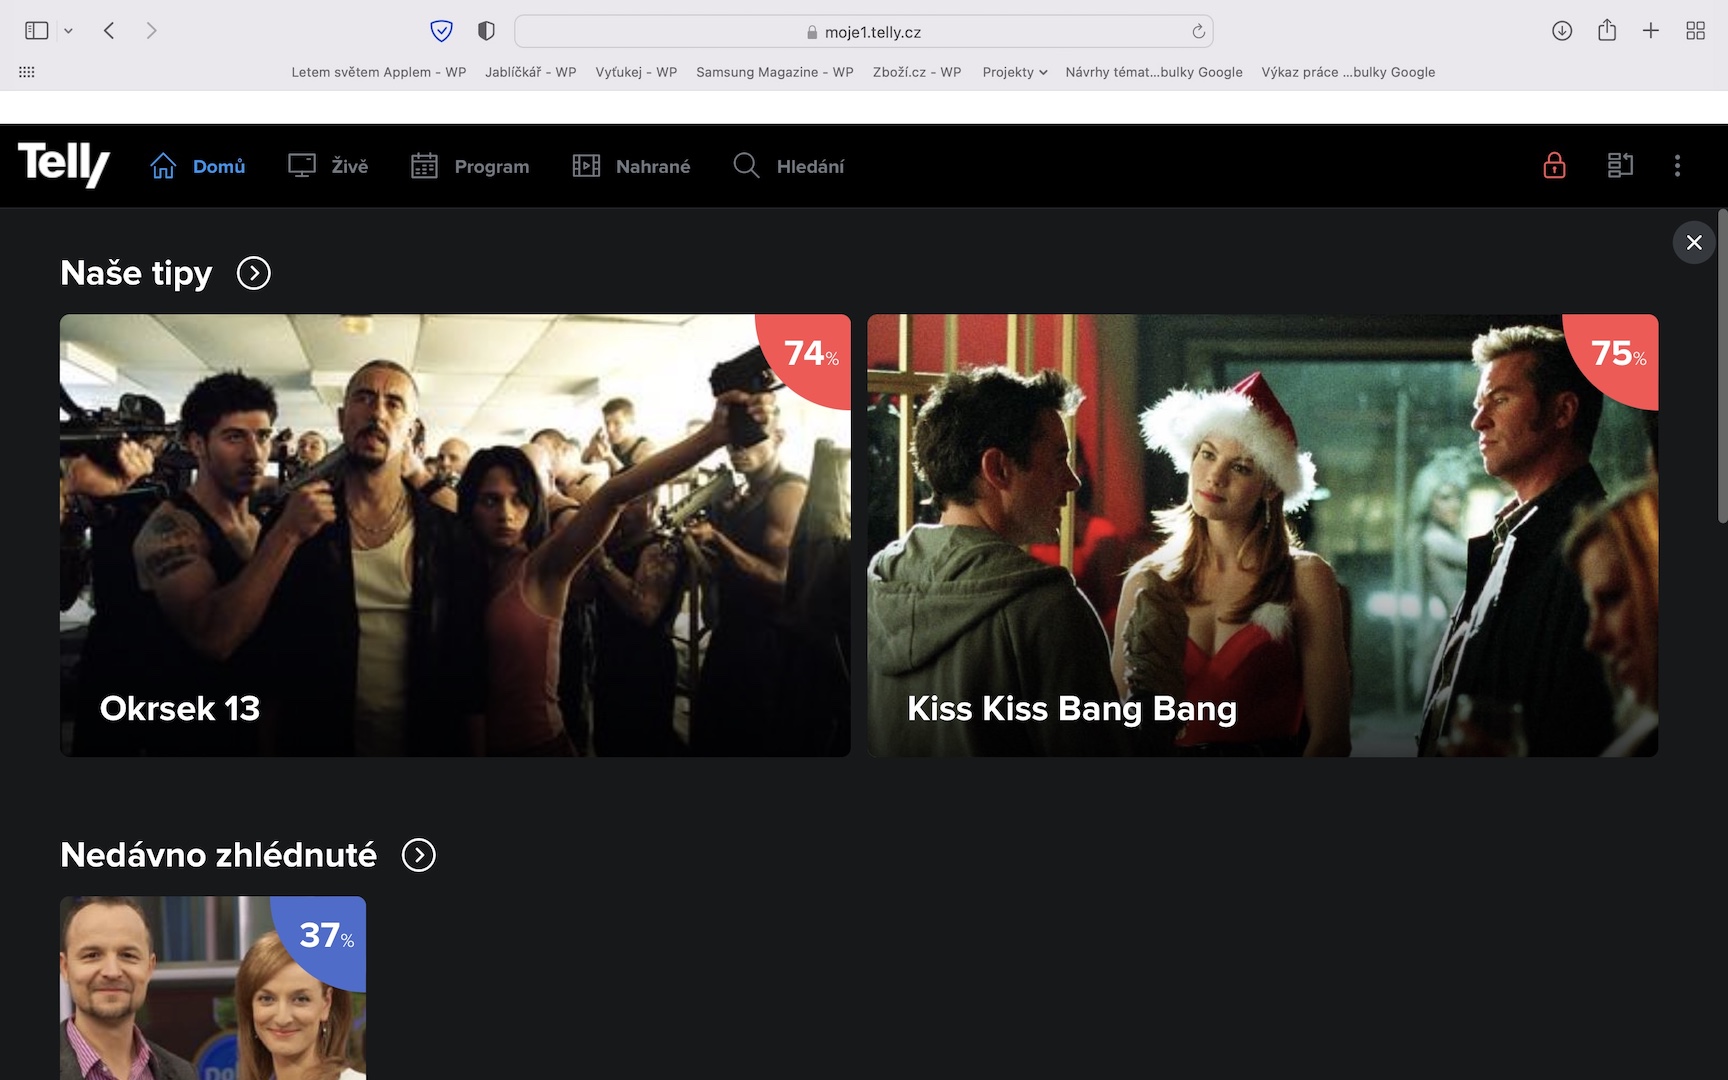Open the Letem světem Applem - WP bookmark
1728x1080 pixels.
point(379,72)
